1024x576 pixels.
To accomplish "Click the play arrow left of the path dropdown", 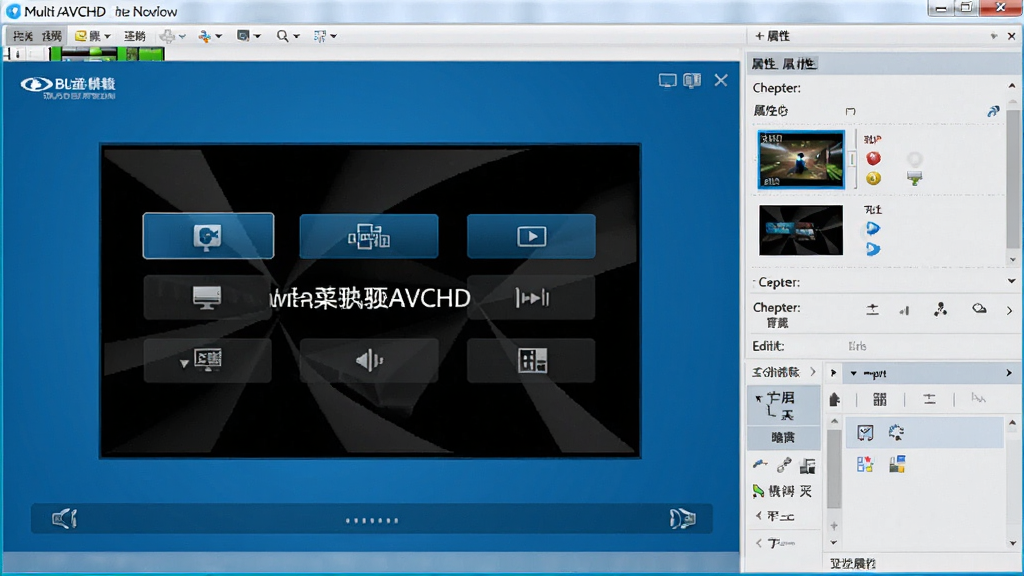I will coord(833,373).
